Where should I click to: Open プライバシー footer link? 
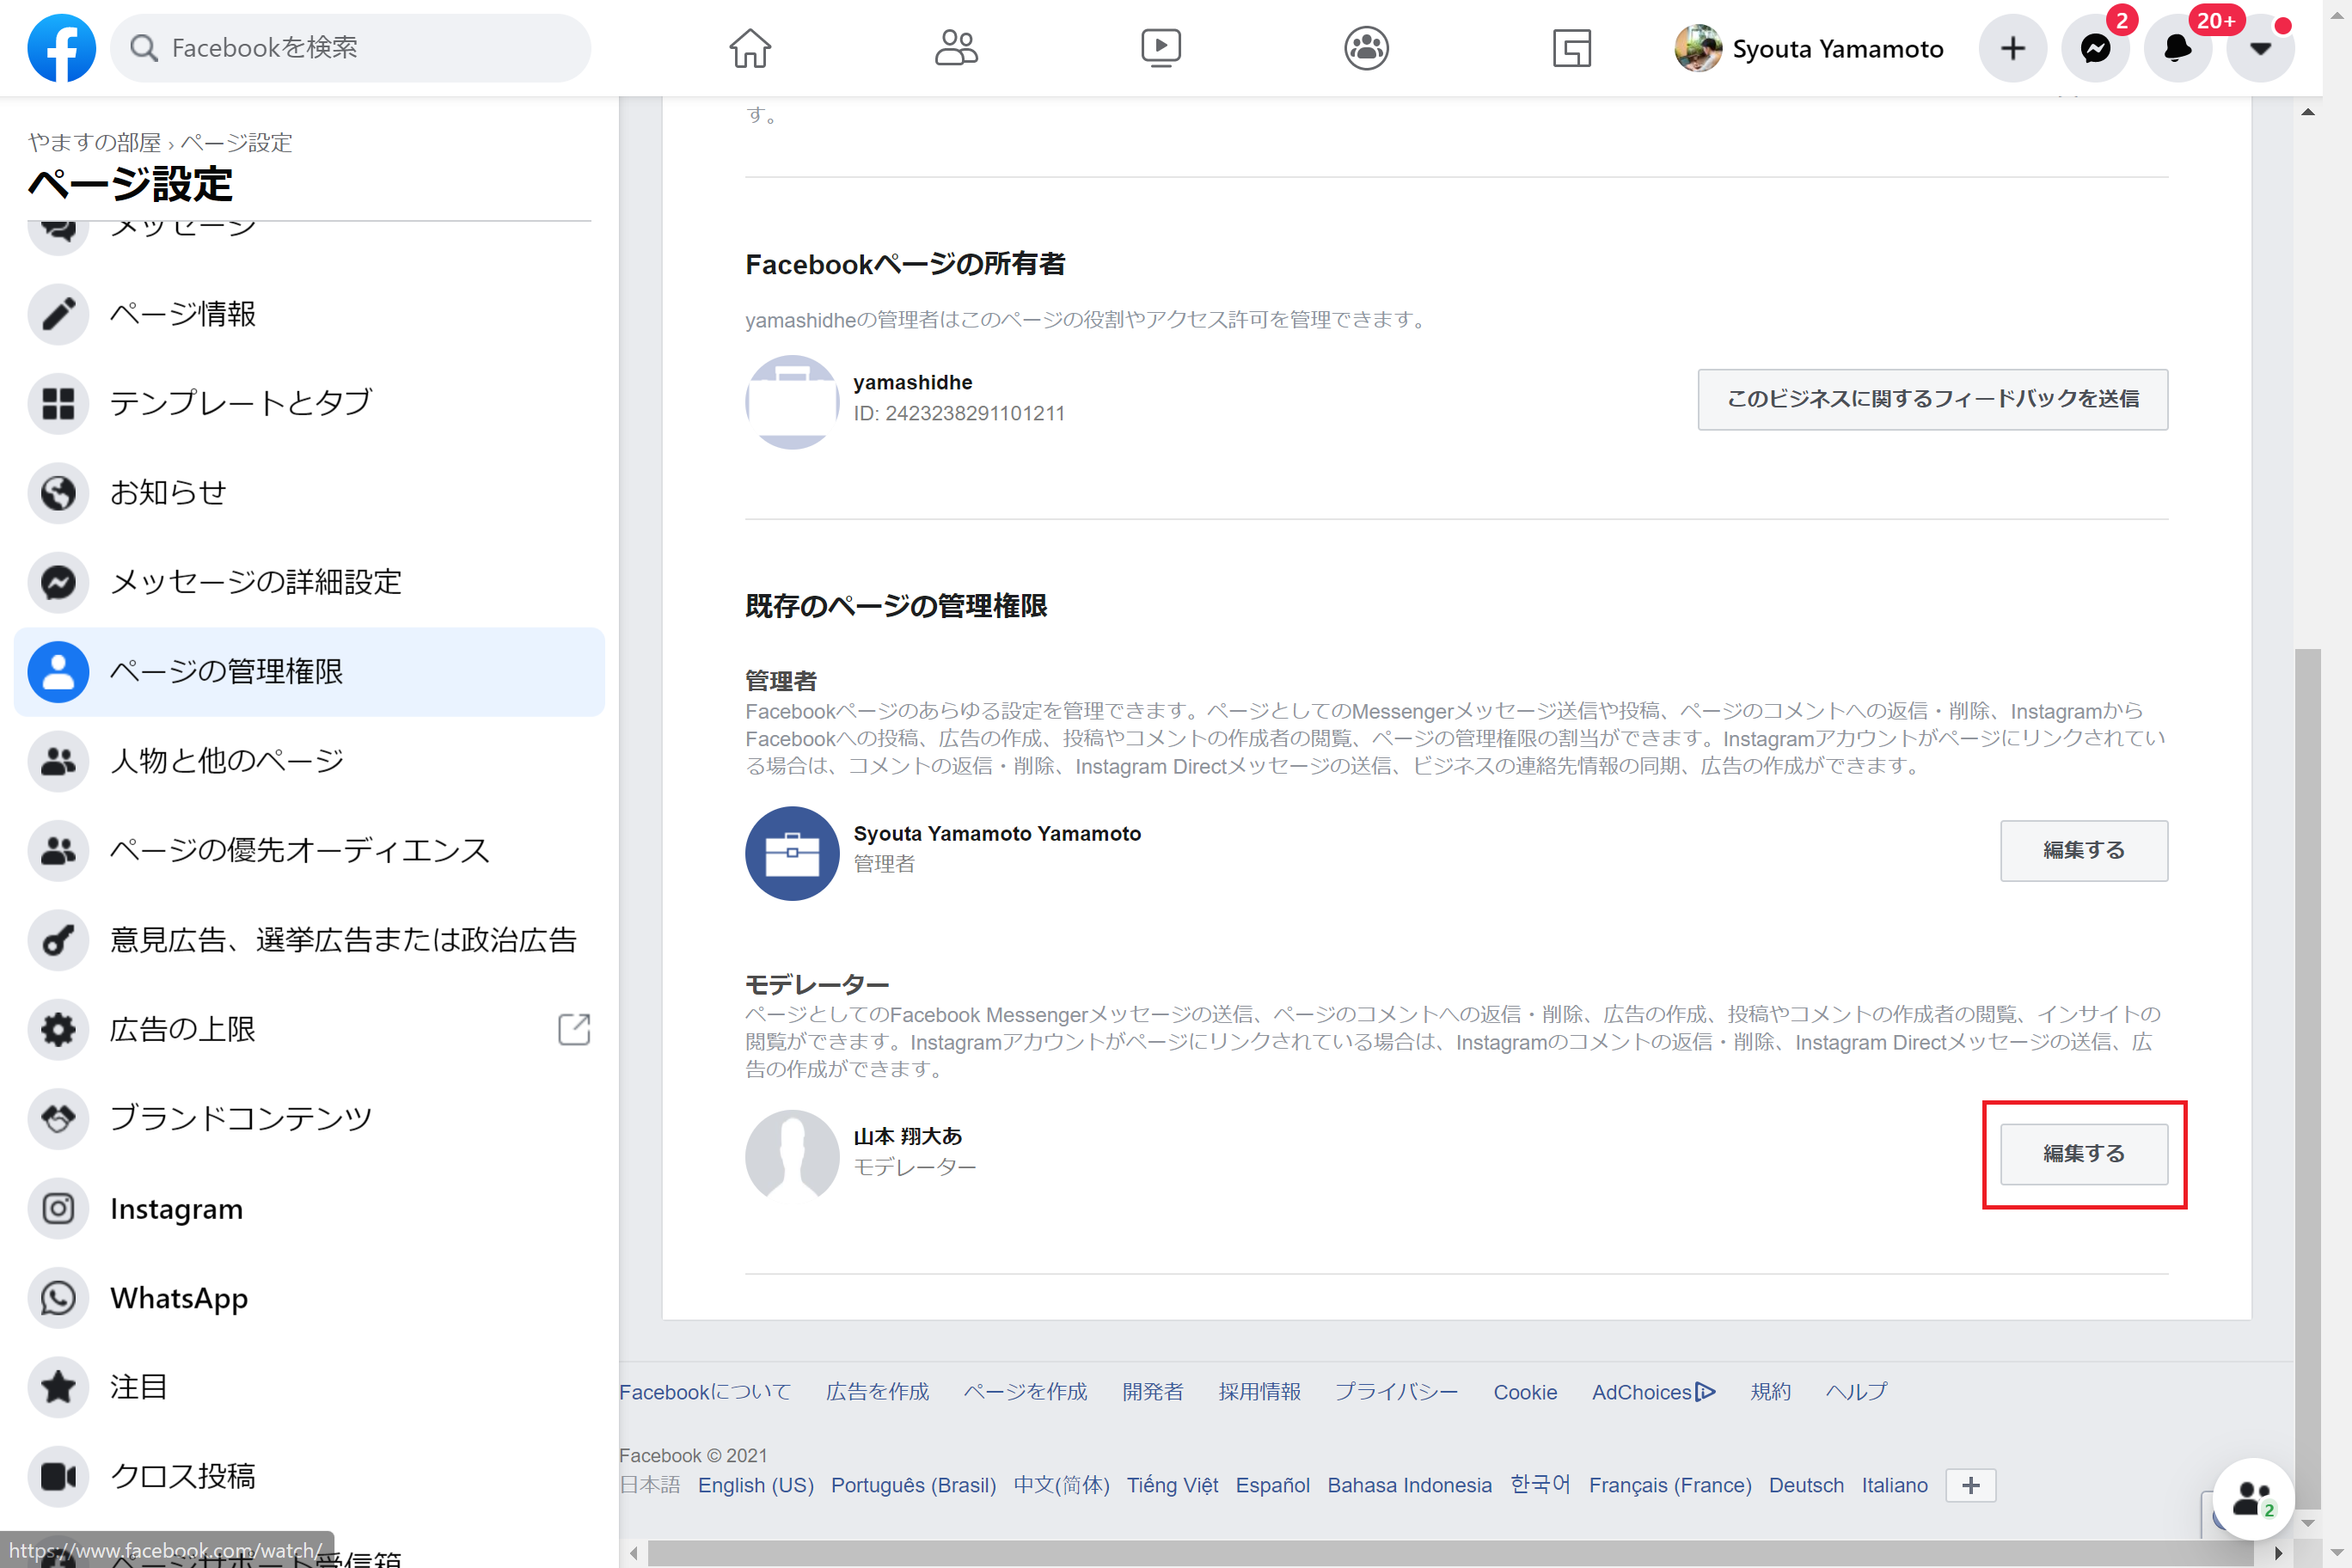click(x=1397, y=1392)
